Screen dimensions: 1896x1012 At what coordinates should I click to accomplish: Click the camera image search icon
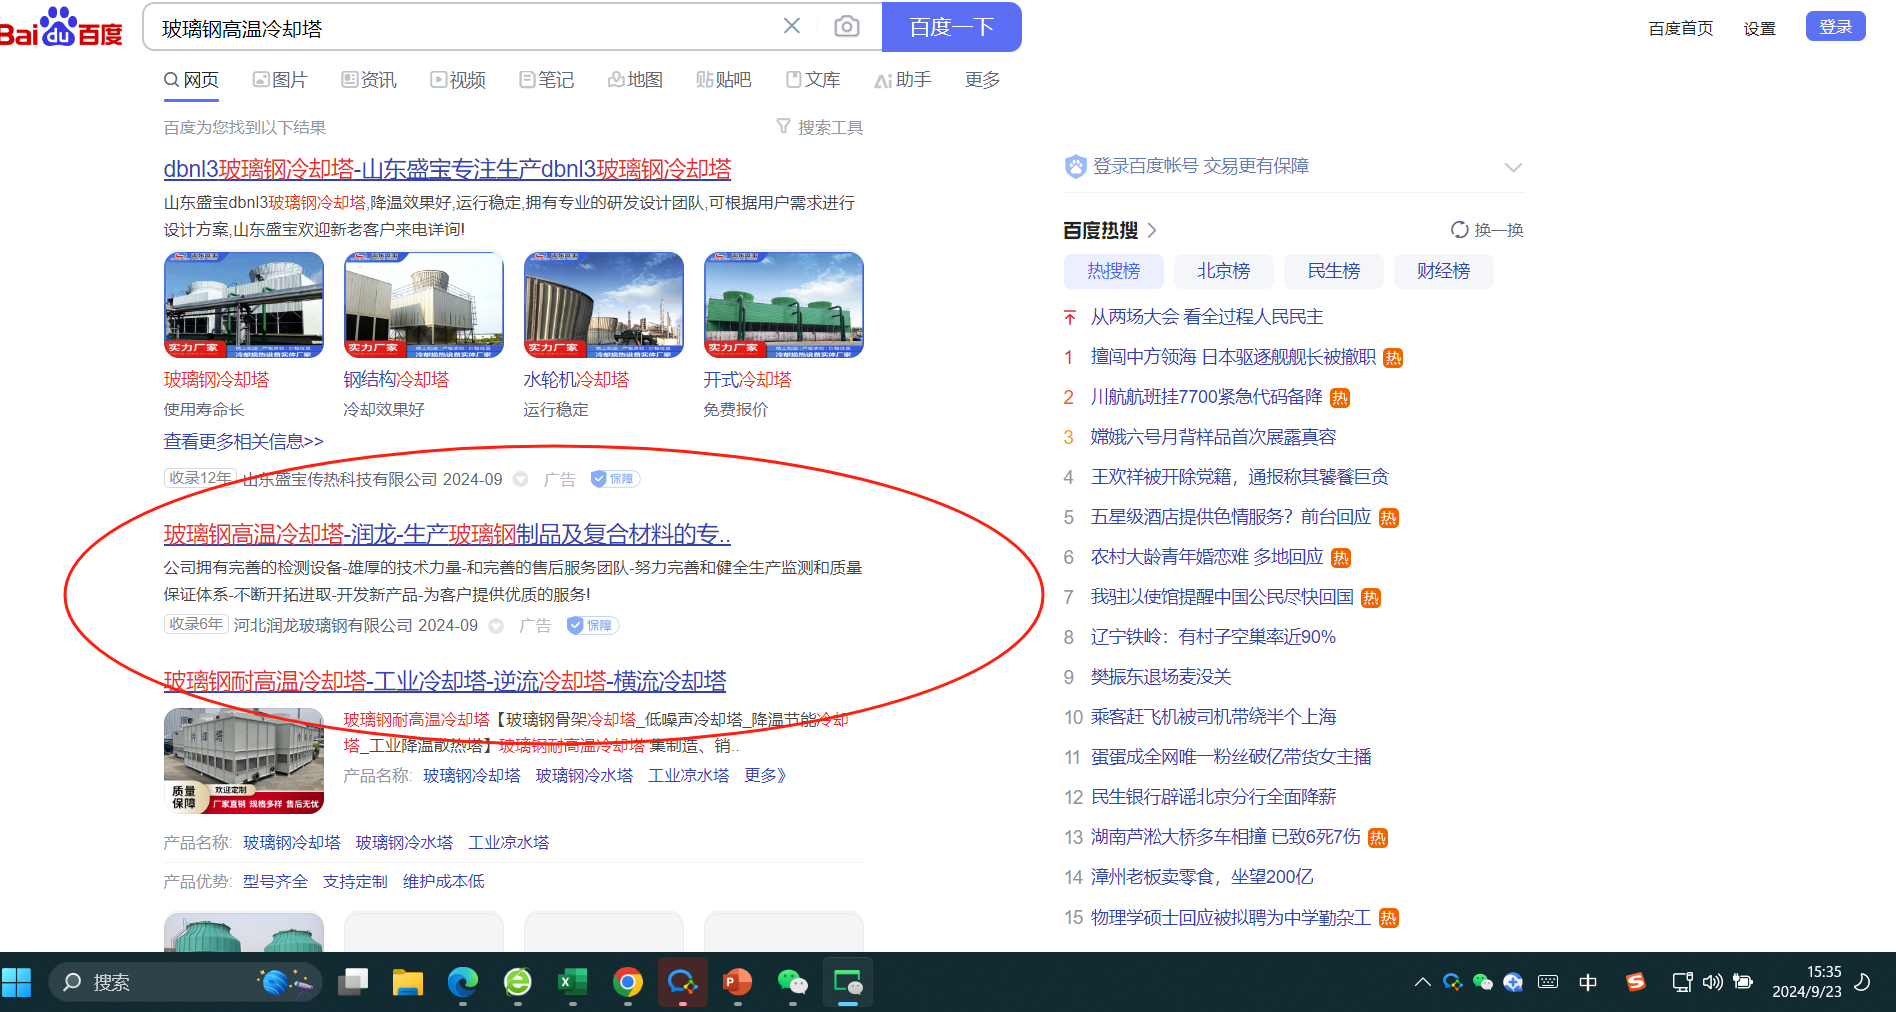click(846, 27)
